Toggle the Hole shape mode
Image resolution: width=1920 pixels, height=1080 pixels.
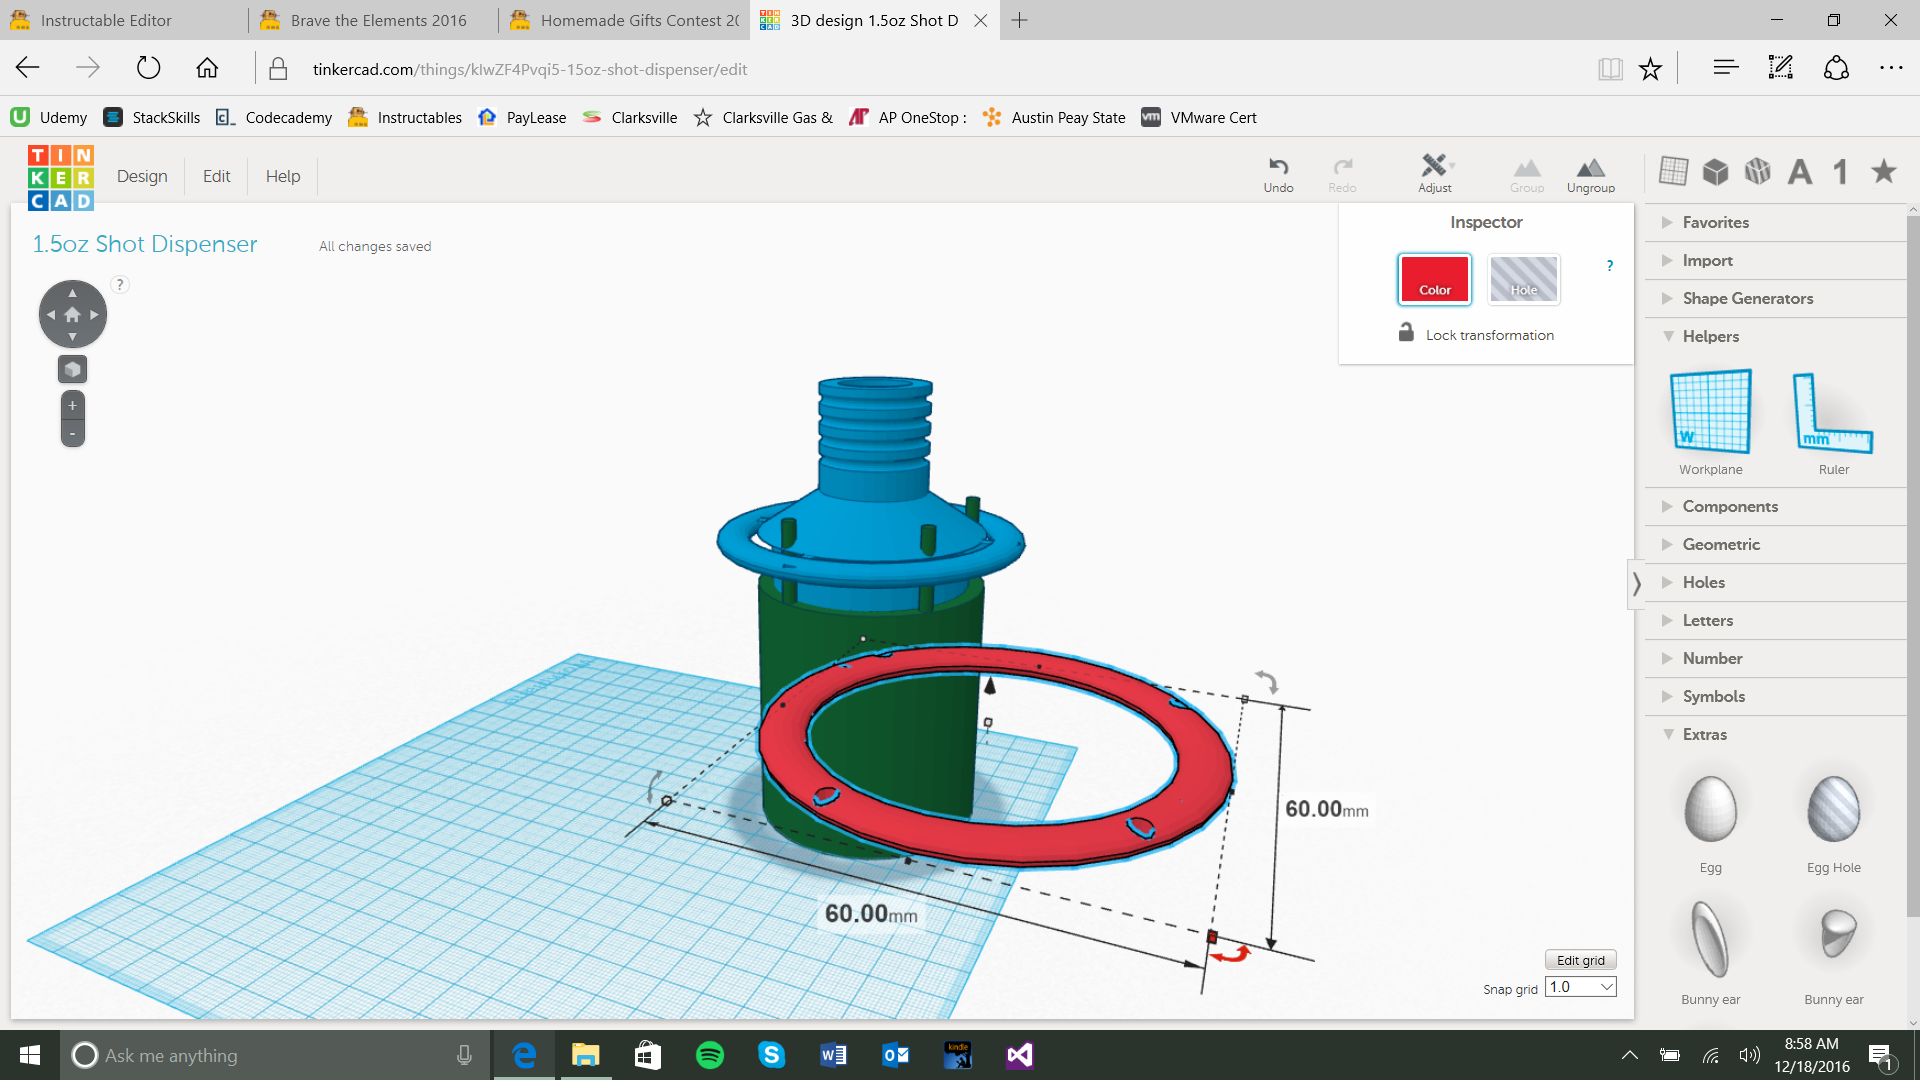(x=1523, y=279)
